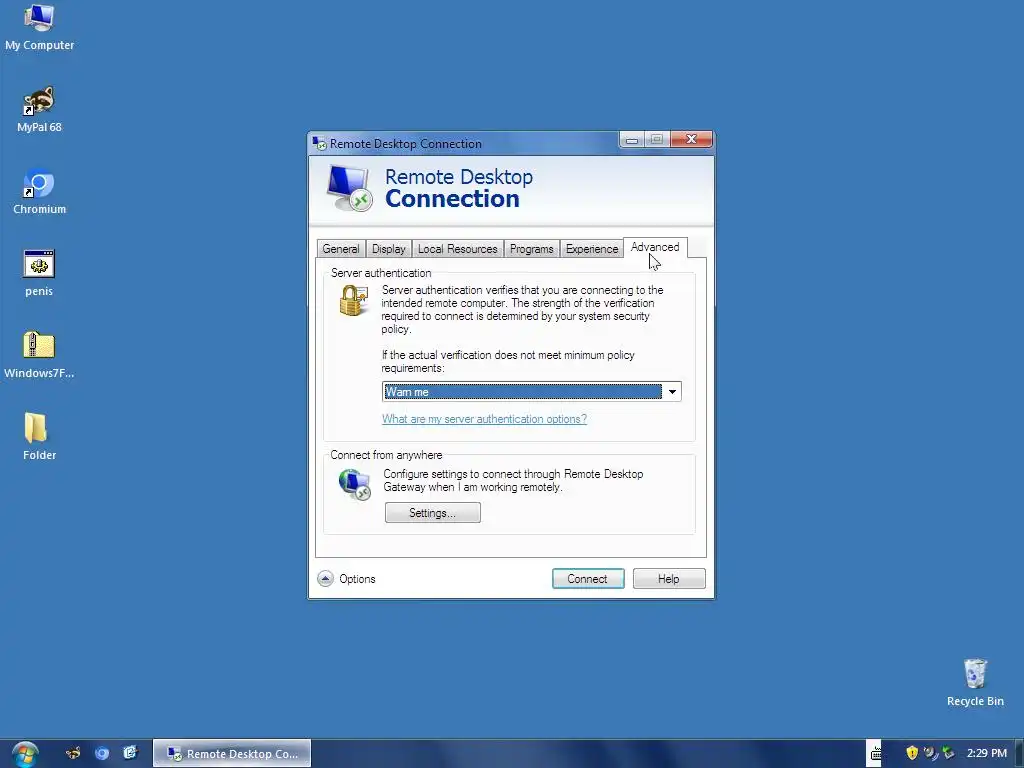This screenshot has width=1024, height=768.
Task: Select the Recycle Bin icon
Action: (x=975, y=683)
